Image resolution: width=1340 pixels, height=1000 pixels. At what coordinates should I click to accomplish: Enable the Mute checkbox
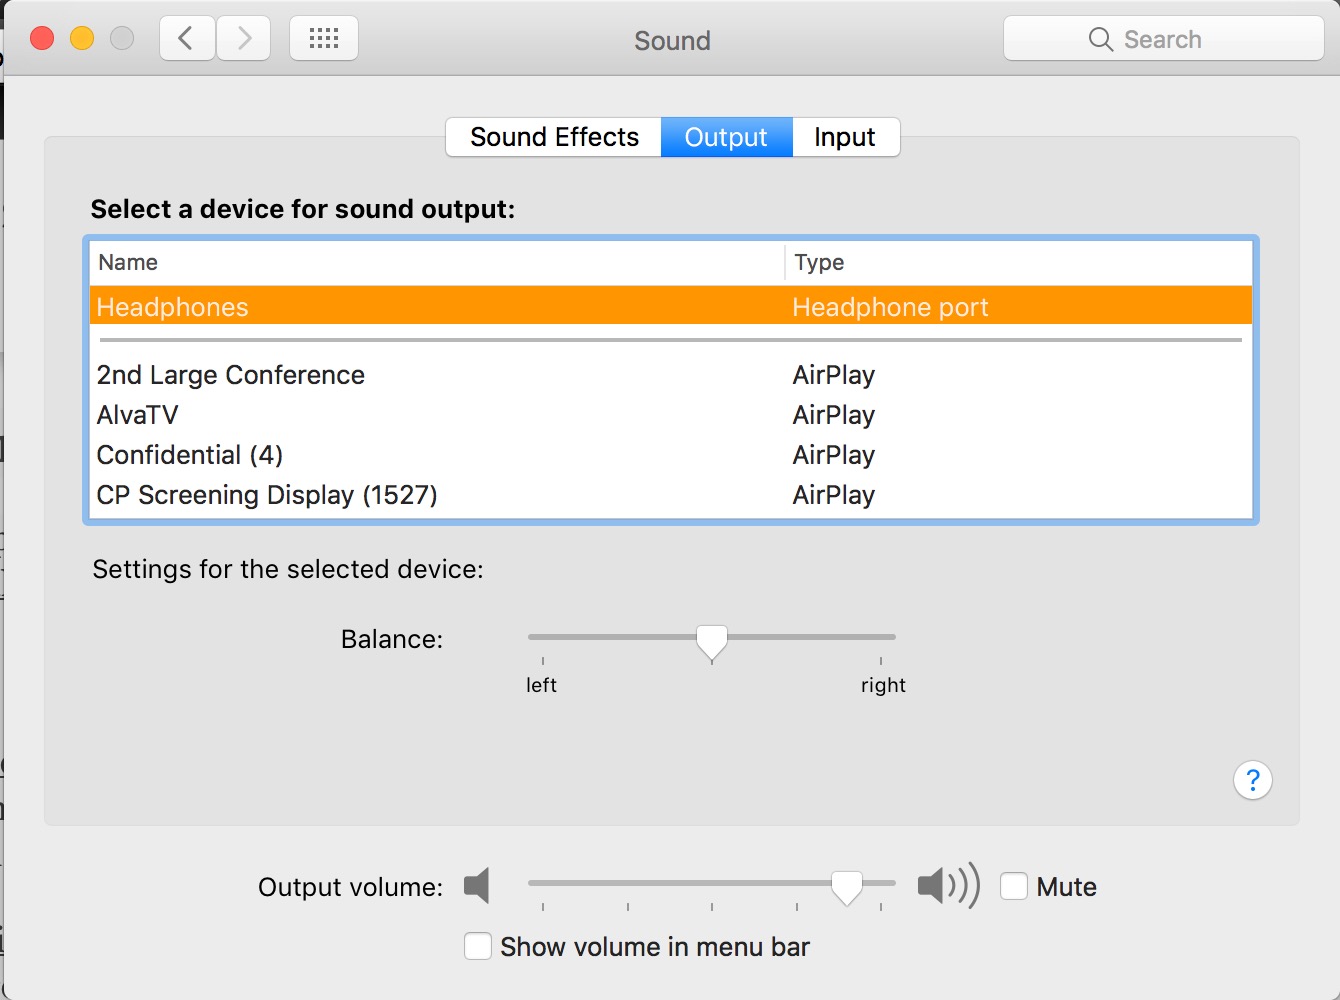tap(1014, 886)
